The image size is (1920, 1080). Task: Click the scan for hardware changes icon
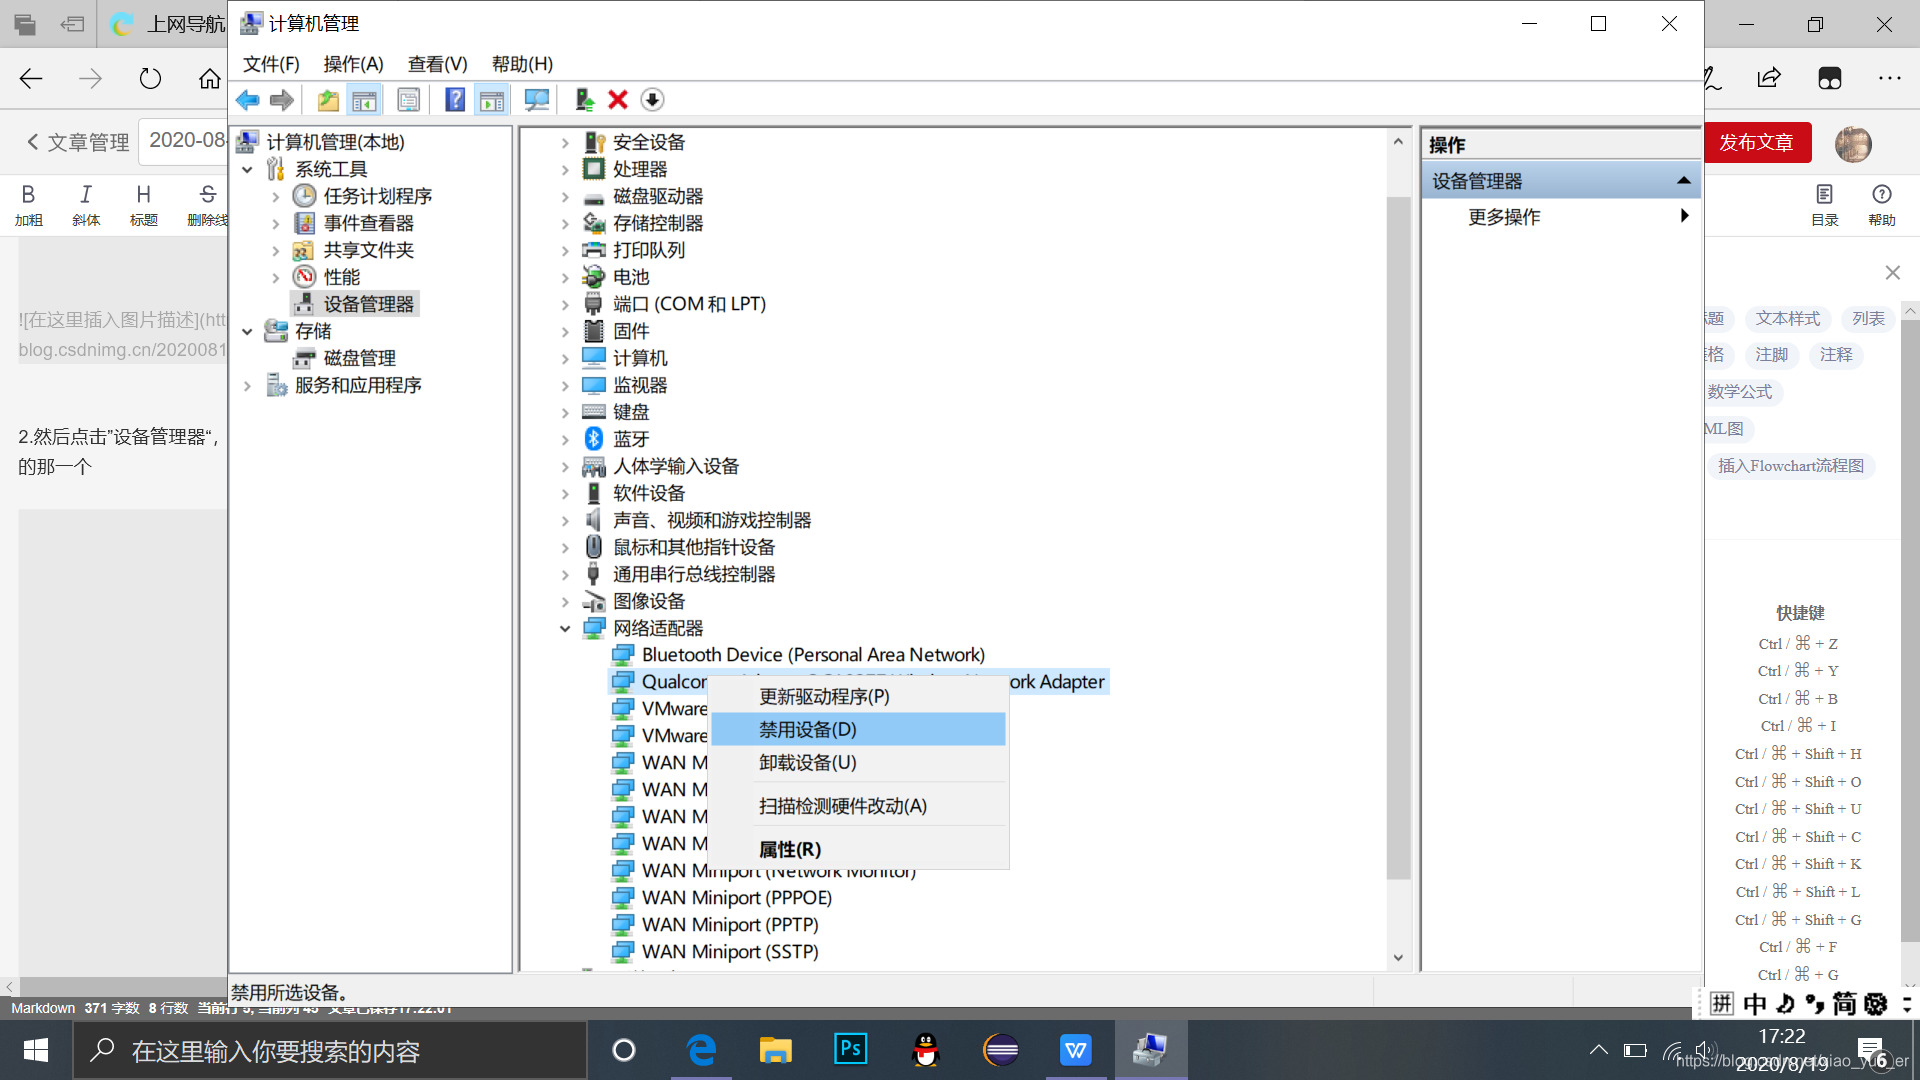537,100
